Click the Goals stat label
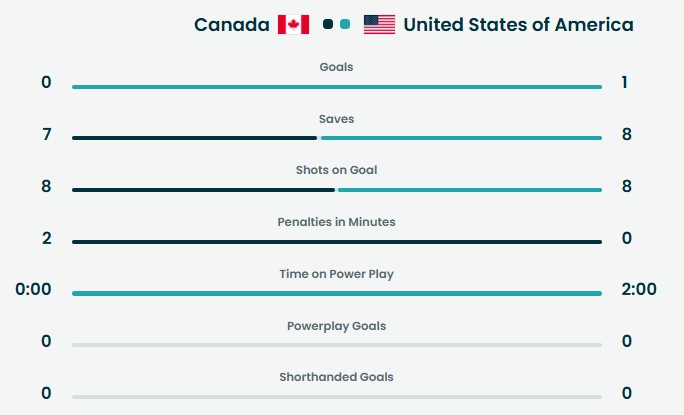 [336, 67]
